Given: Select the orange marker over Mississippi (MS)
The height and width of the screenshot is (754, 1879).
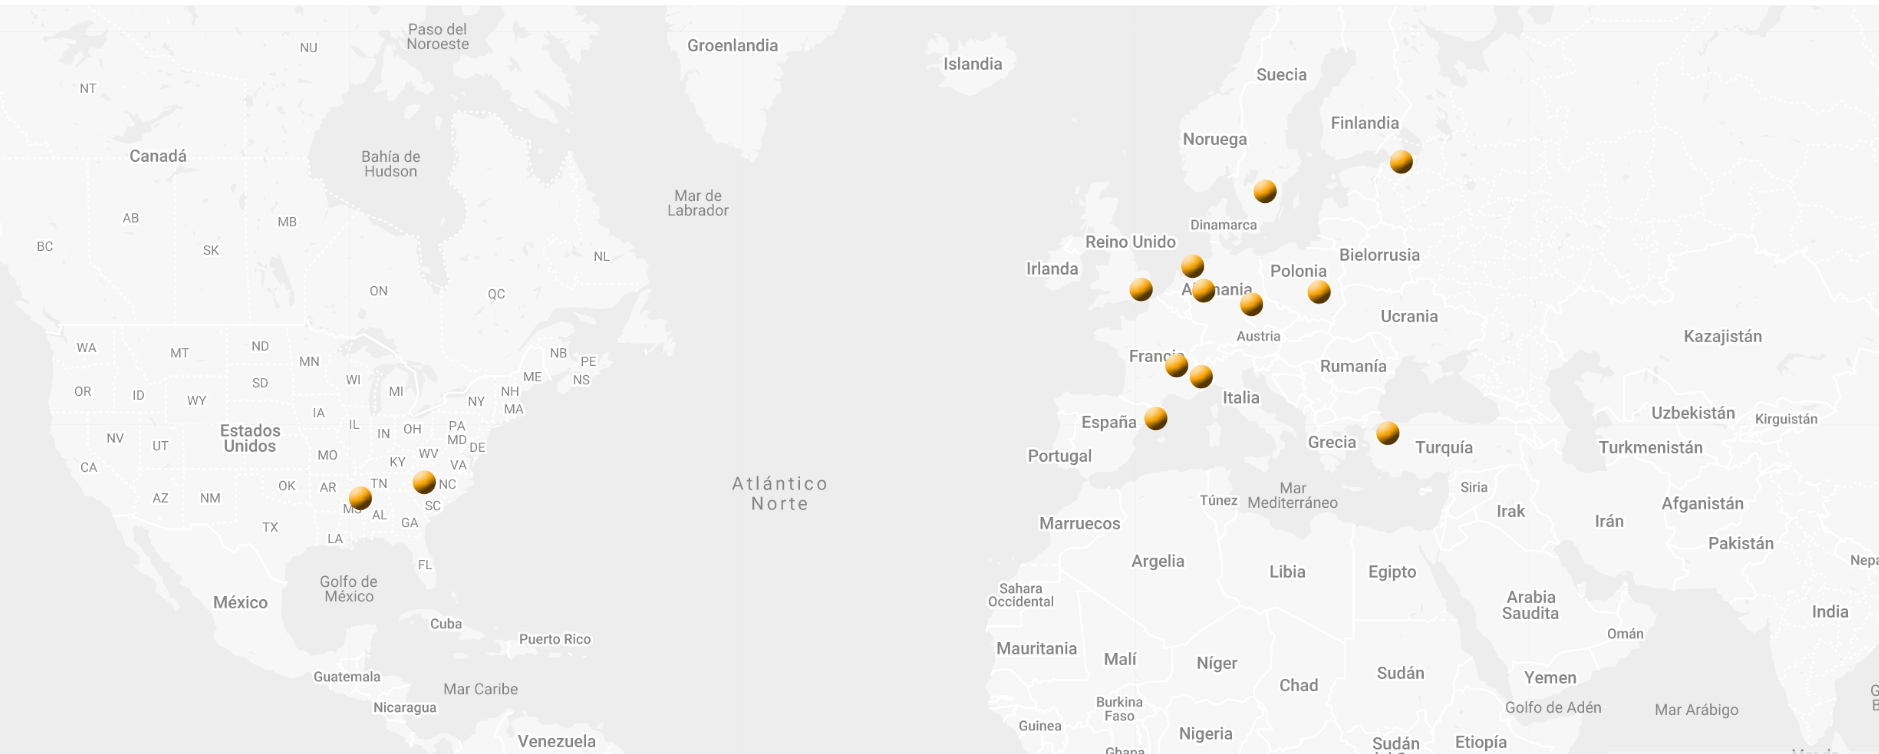Looking at the screenshot, I should [360, 497].
